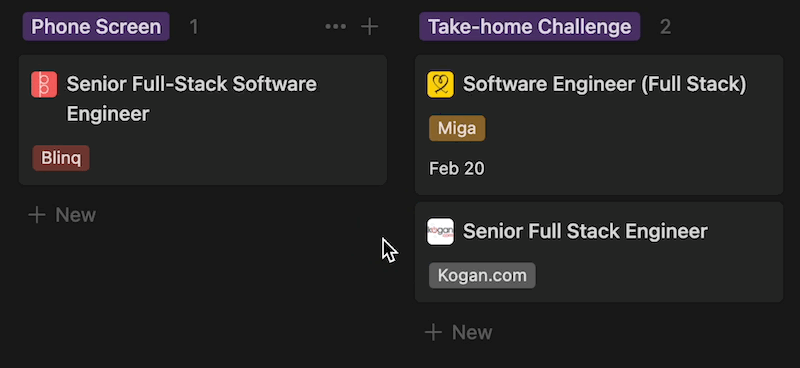Click the Take-home Challenge card count 2
The image size is (800, 368).
click(x=665, y=27)
